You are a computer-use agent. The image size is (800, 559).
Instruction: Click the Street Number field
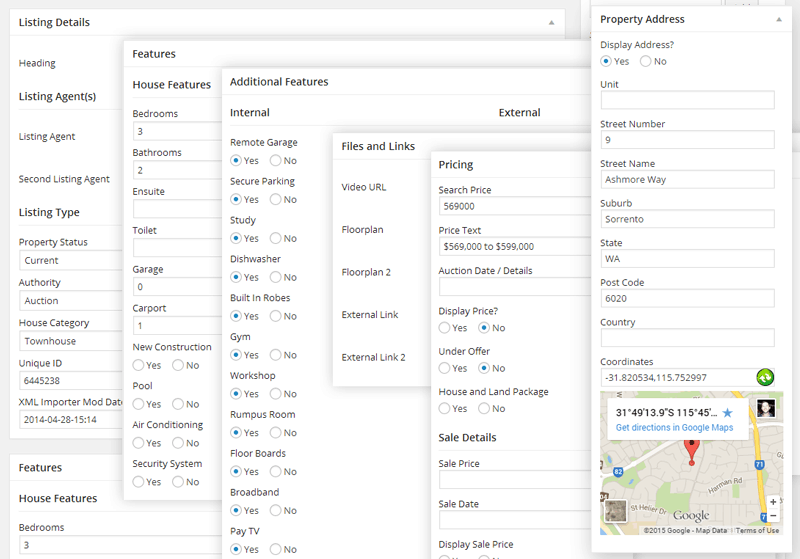pyautogui.click(x=687, y=140)
